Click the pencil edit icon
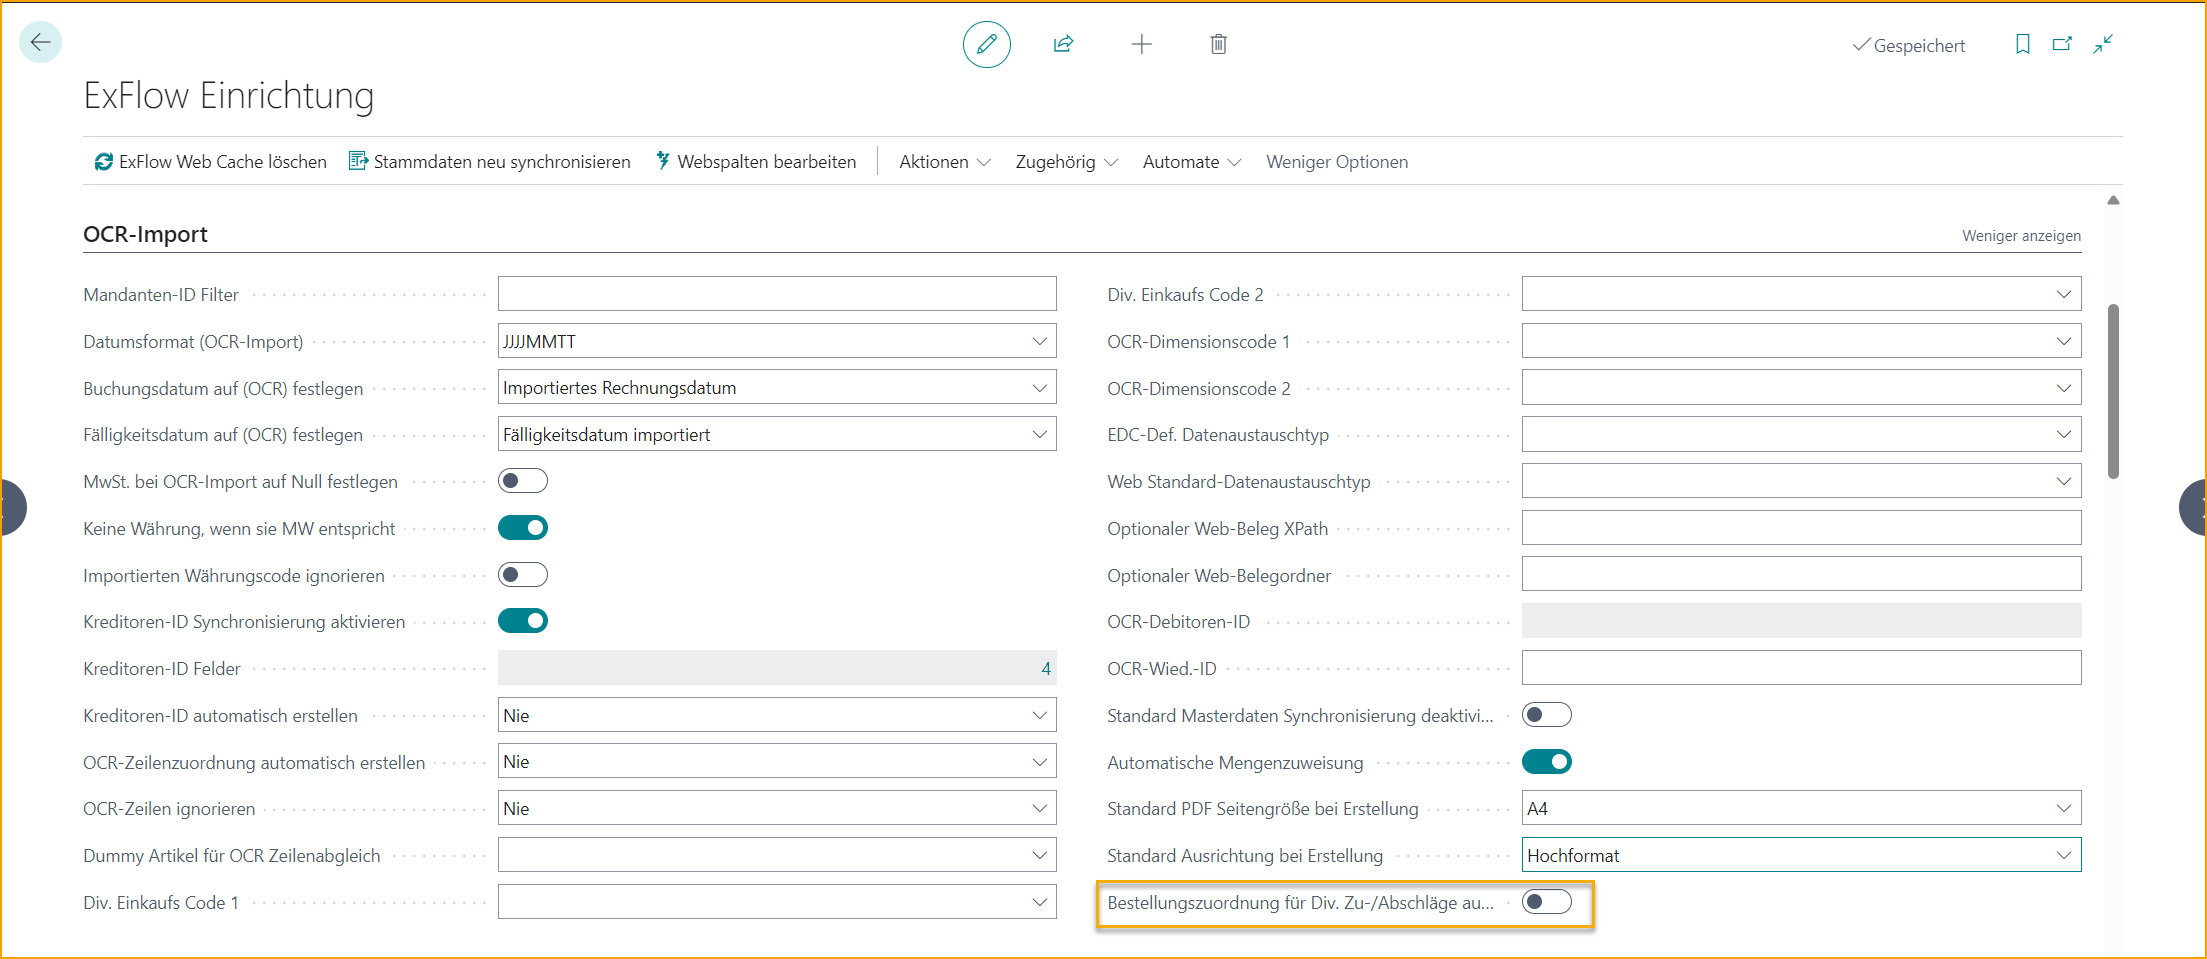The width and height of the screenshot is (2207, 959). point(986,44)
